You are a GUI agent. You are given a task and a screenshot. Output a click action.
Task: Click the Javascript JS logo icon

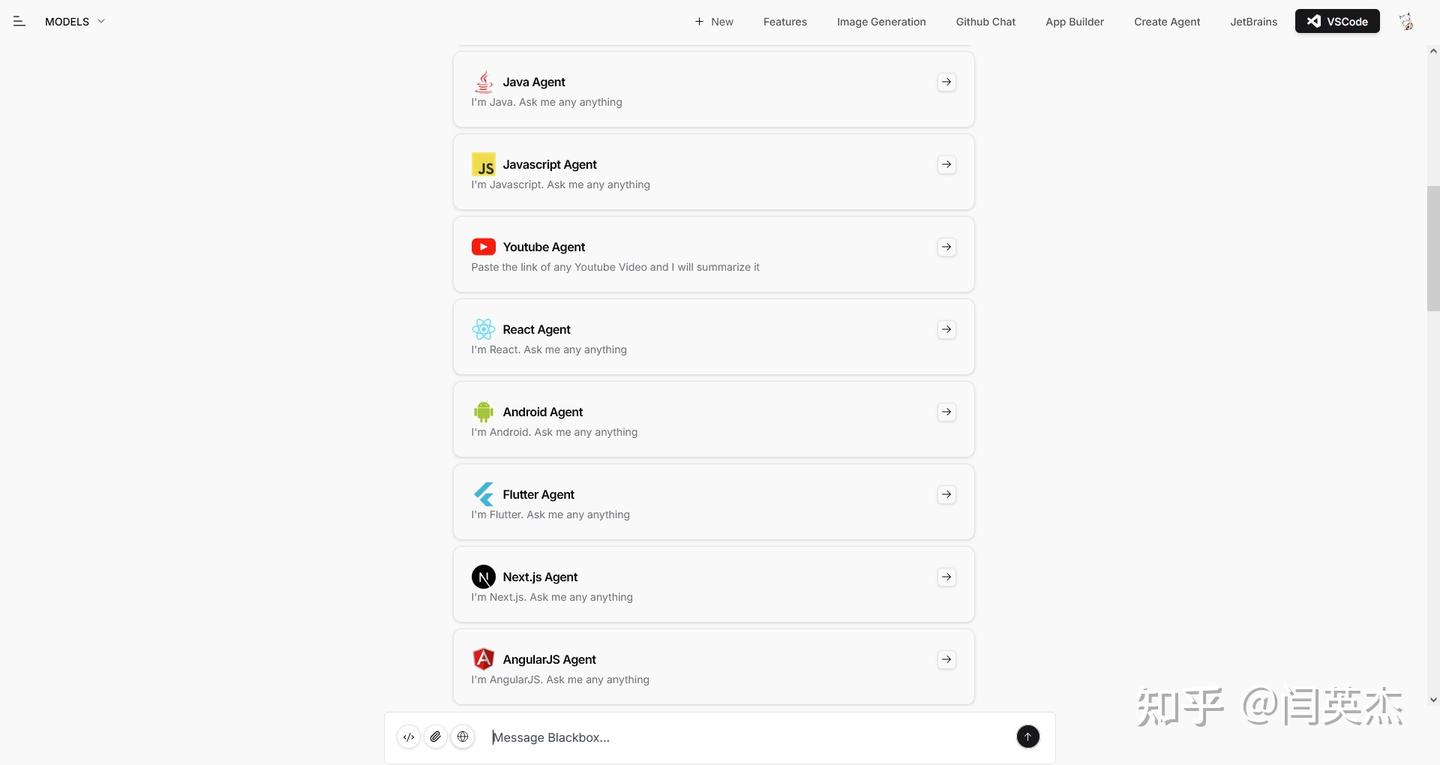tap(483, 164)
